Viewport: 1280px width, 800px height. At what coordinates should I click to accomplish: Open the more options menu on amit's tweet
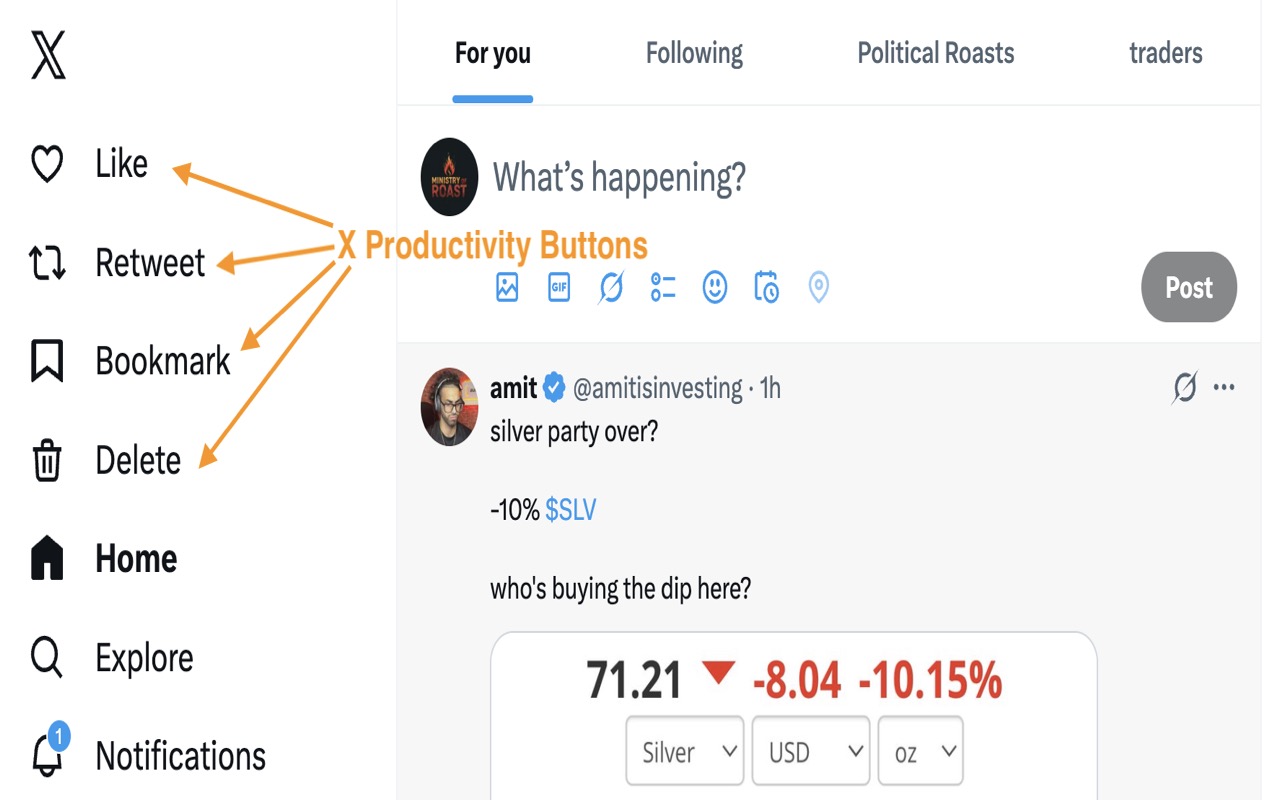tap(1224, 388)
